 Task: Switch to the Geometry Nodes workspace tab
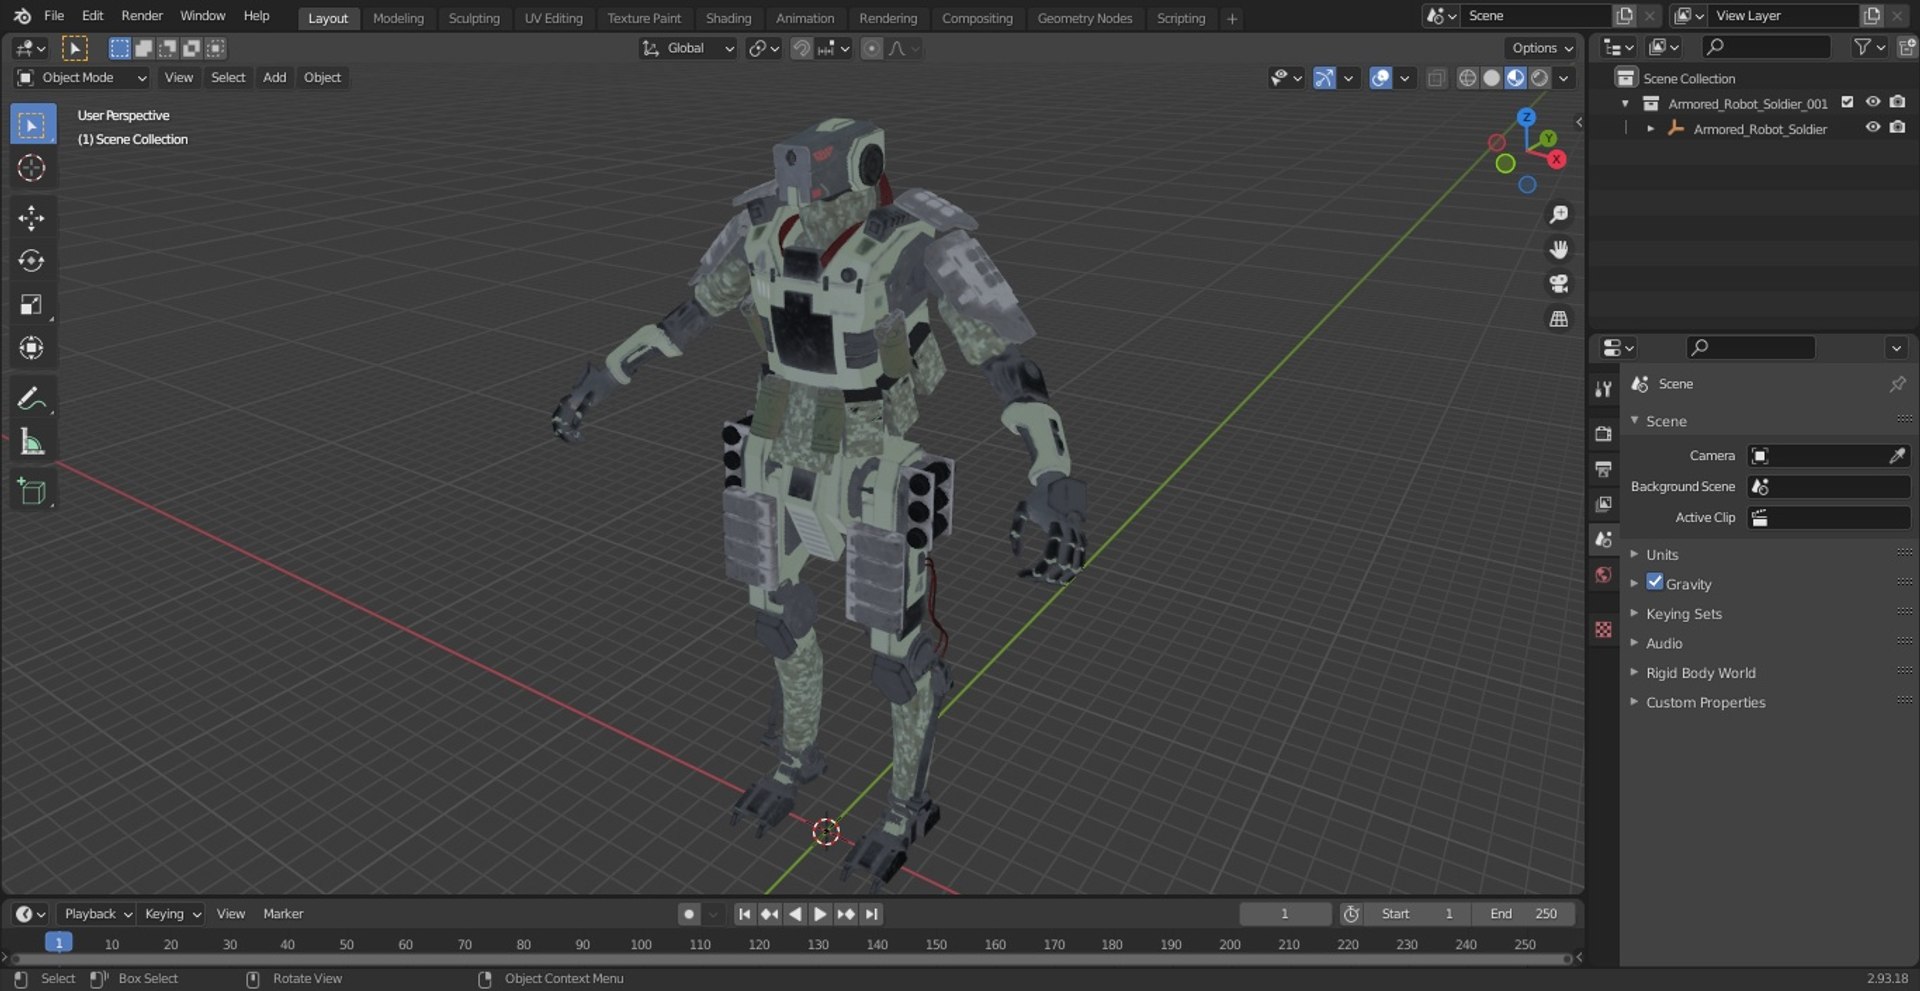click(1085, 18)
